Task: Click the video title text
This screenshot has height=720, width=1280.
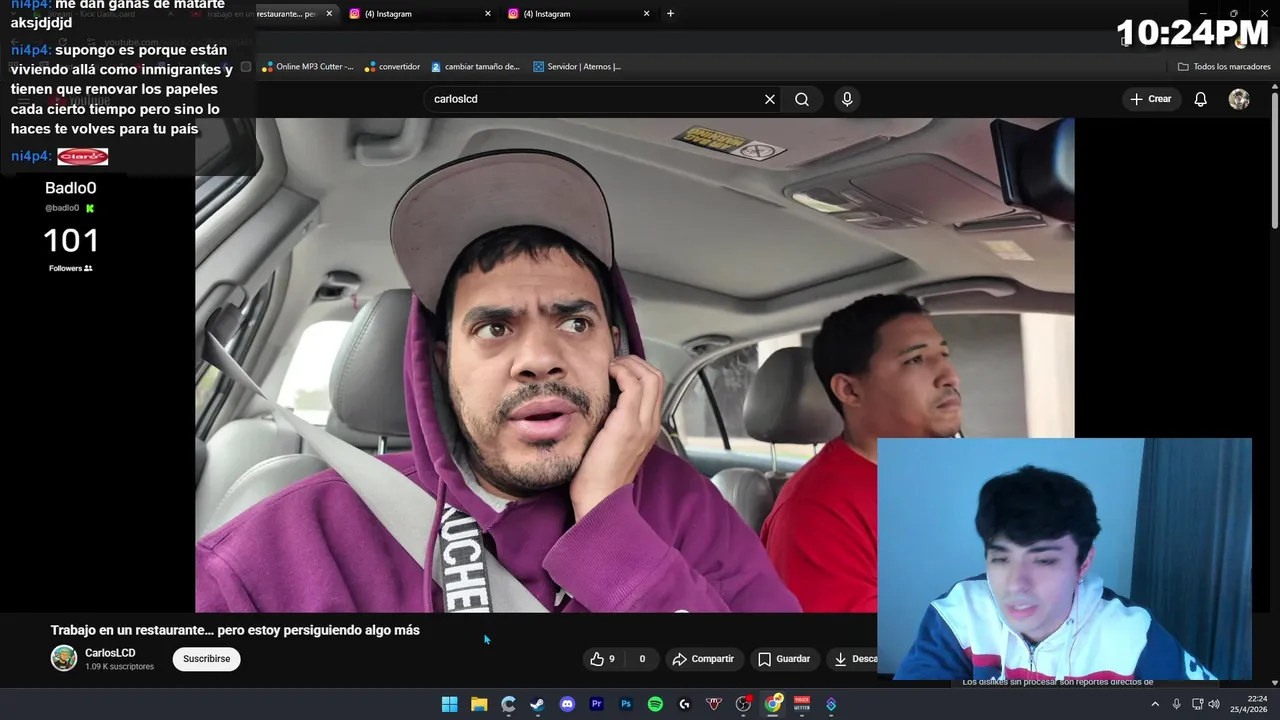Action: [x=235, y=630]
